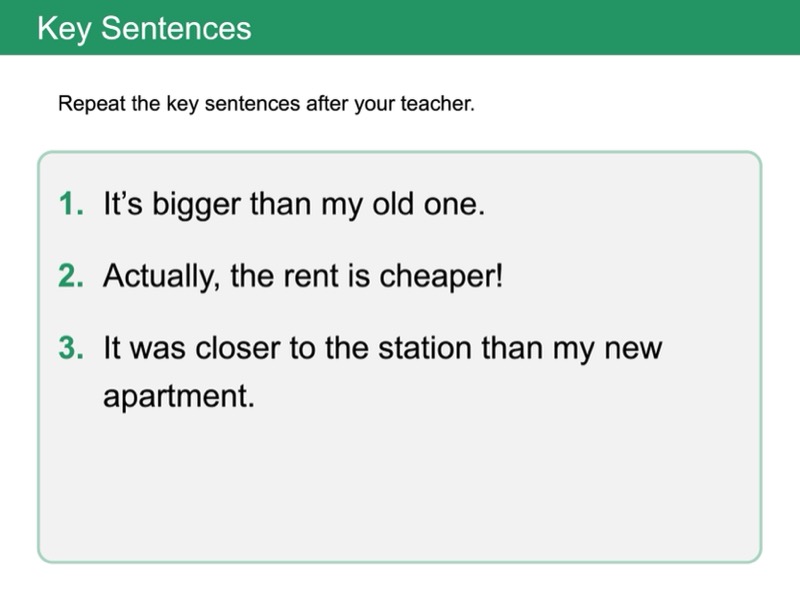Select the instruction line about repeating sentences
Screen dimensions: 800x600
(x=266, y=103)
